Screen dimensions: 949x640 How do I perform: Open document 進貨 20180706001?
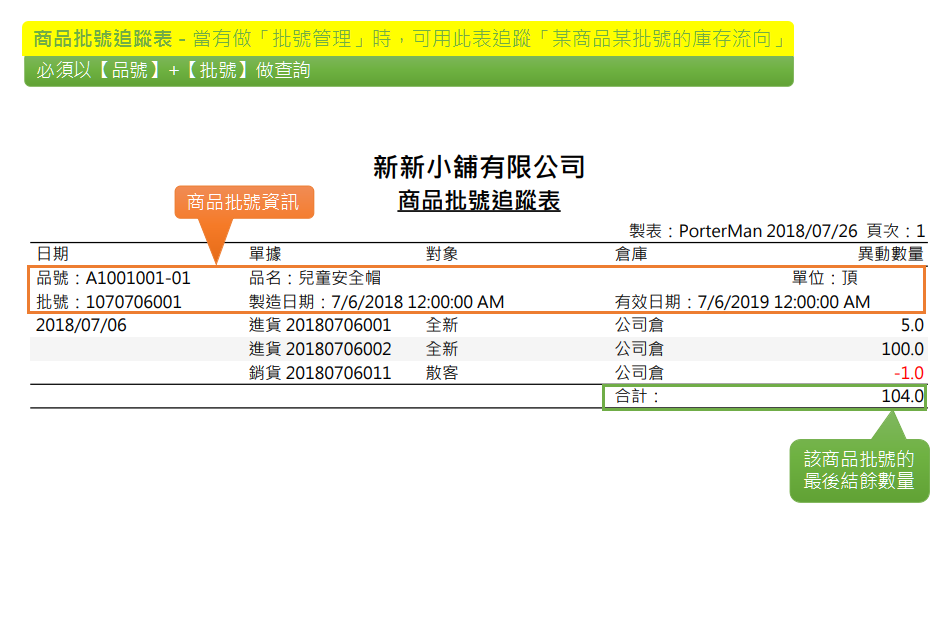click(320, 325)
